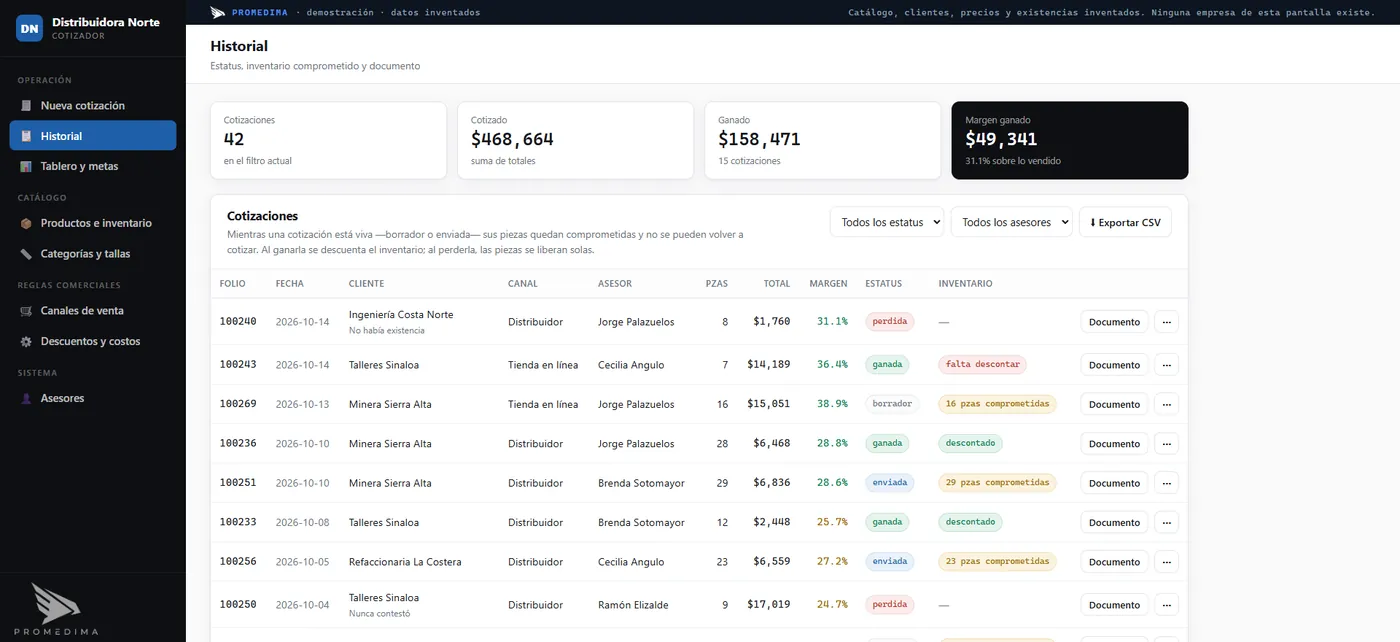
Task: Click the falta descontar inventory badge
Action: point(982,365)
